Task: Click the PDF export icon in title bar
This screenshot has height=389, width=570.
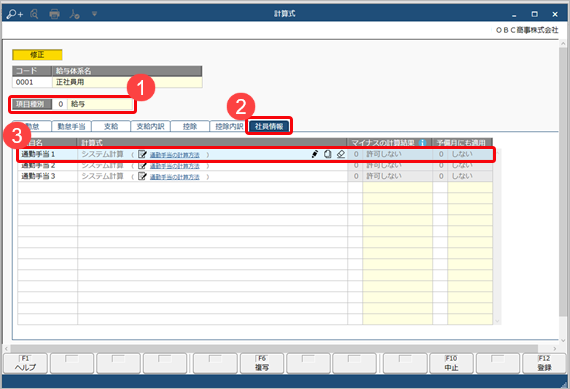Action: tap(74, 14)
